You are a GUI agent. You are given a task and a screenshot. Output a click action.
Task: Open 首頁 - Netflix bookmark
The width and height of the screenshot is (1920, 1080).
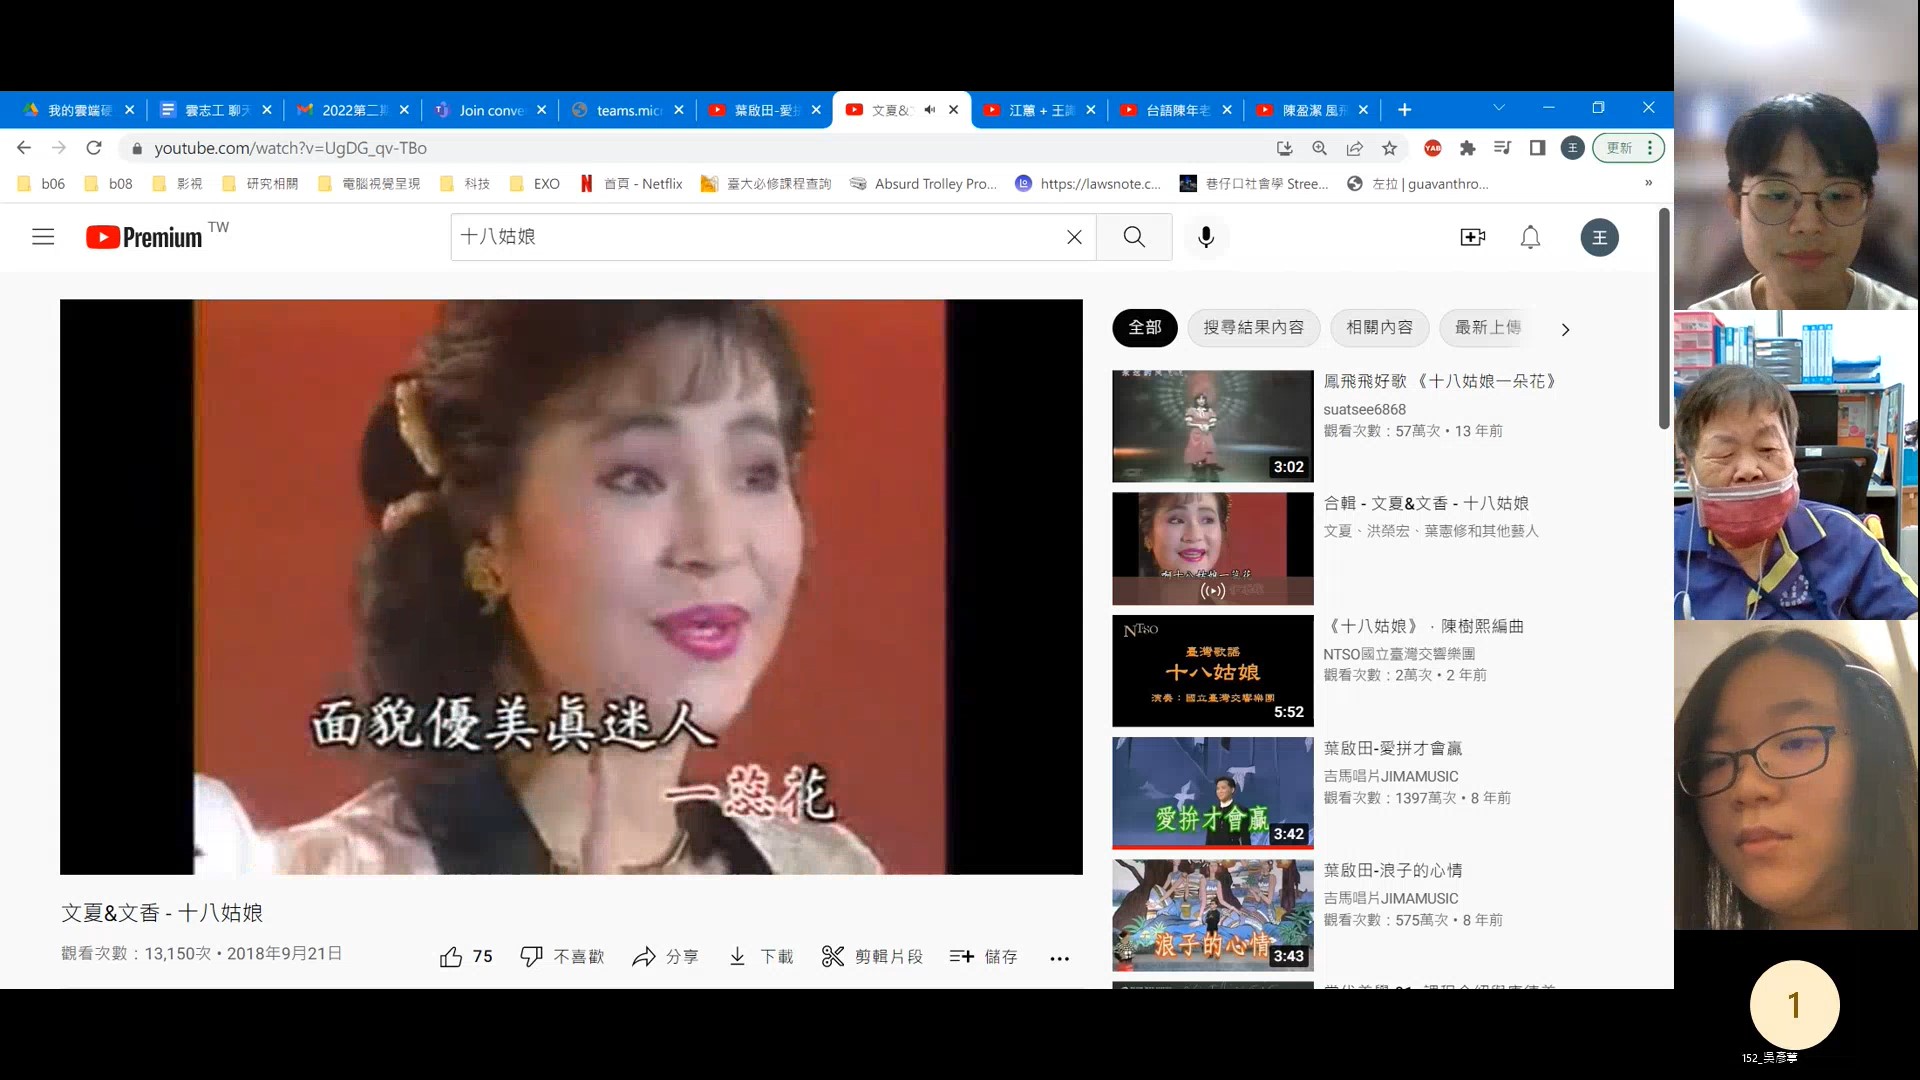631,184
